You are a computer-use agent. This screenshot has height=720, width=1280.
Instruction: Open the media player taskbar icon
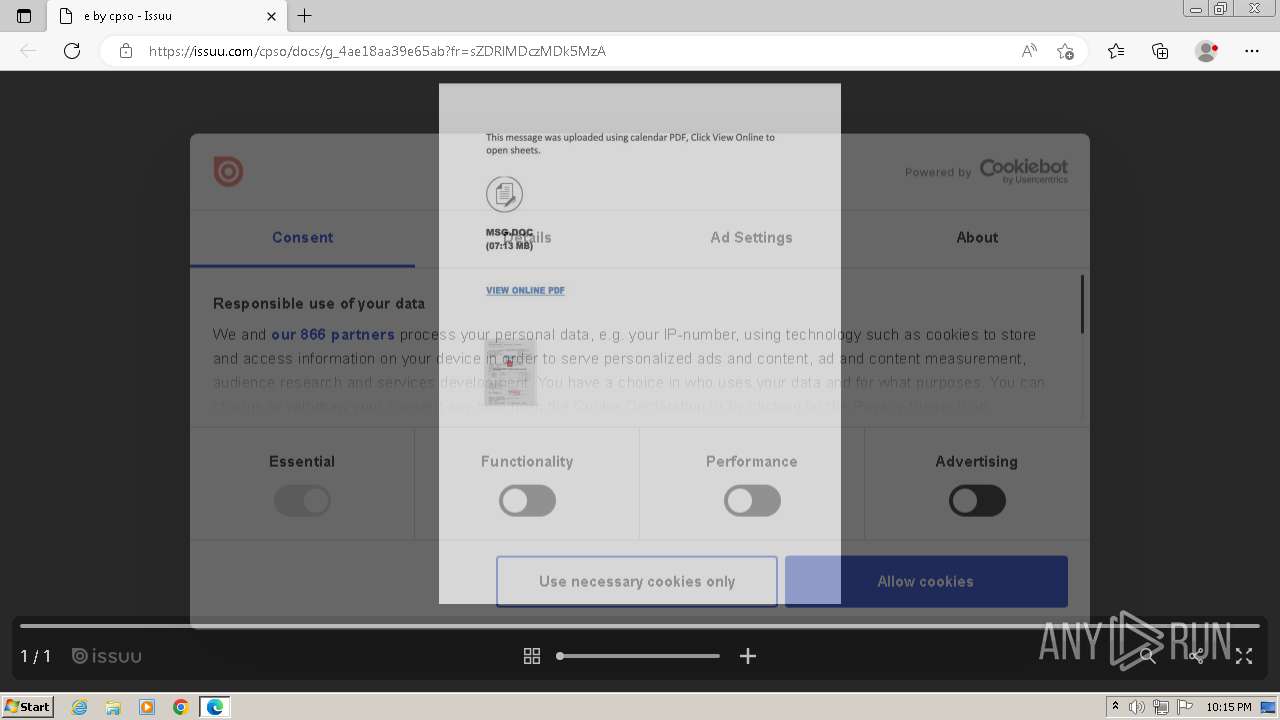pos(147,707)
